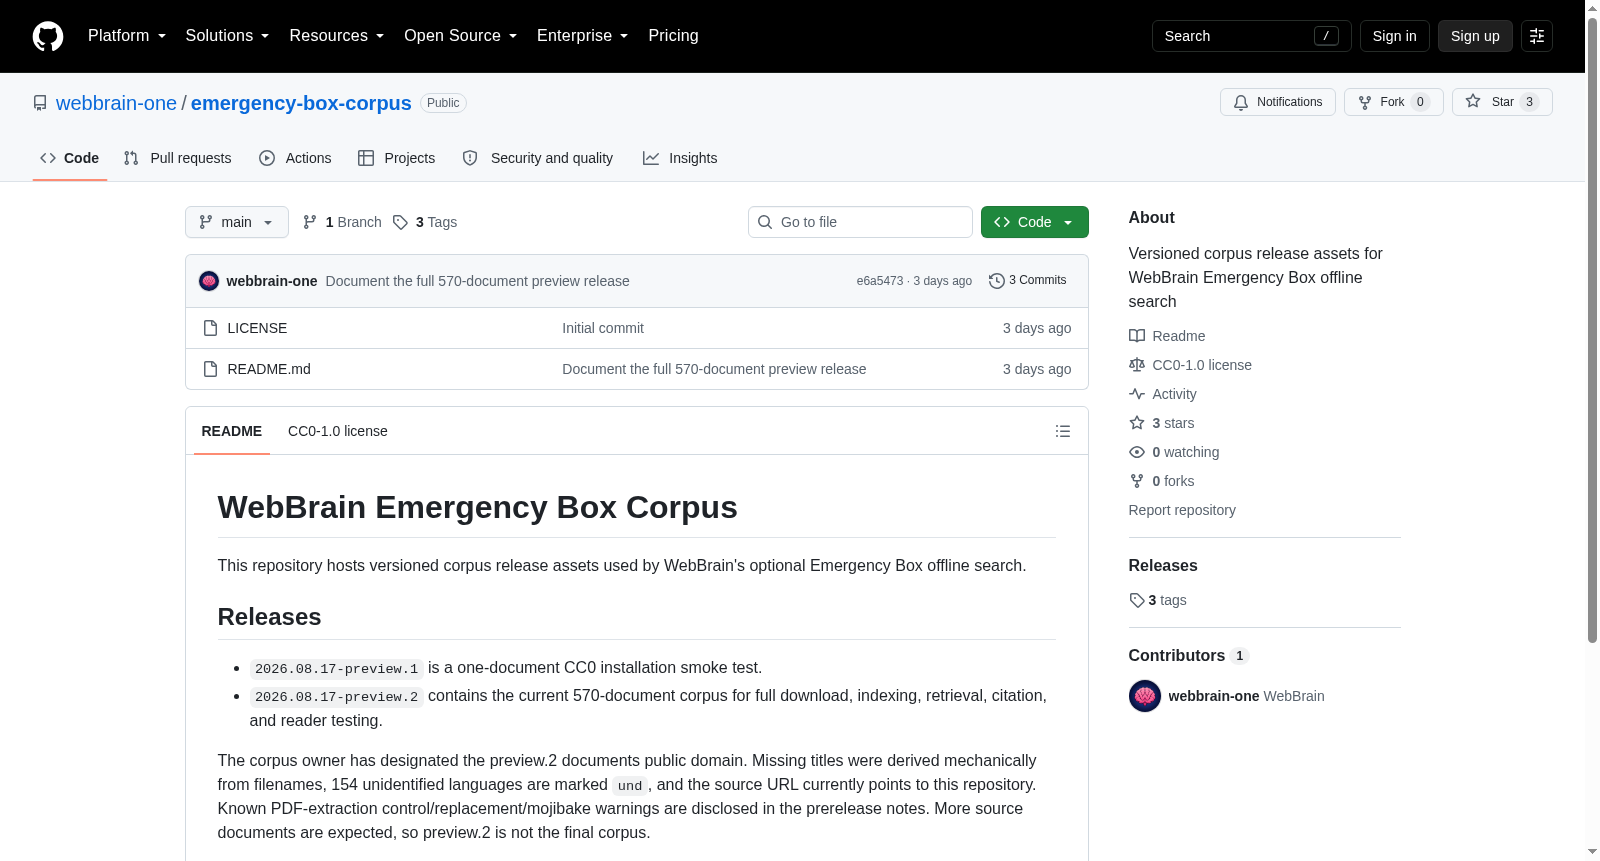
Task: Click README.md row's commit message
Action: pos(714,369)
